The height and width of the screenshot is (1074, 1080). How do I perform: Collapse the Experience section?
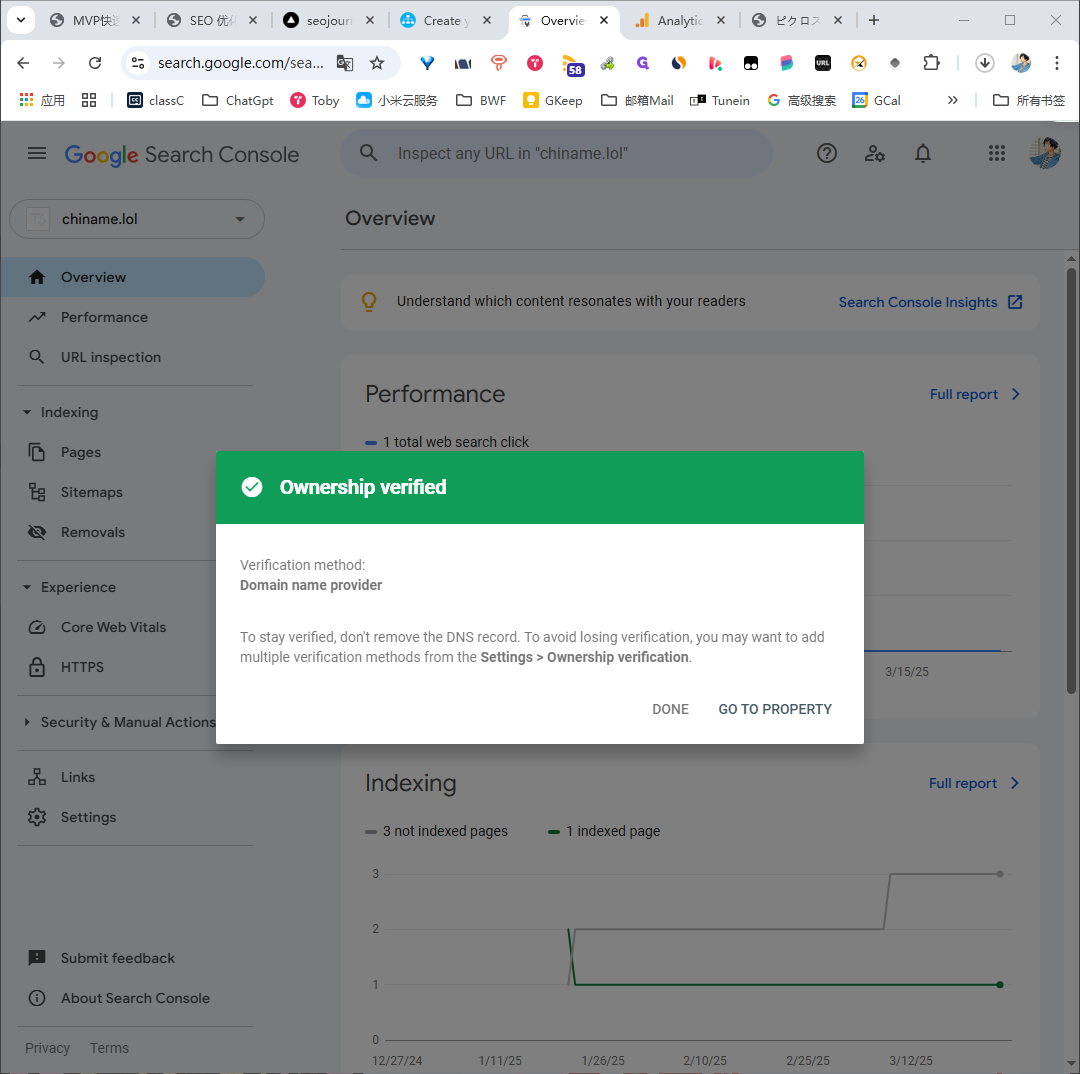(x=70, y=587)
